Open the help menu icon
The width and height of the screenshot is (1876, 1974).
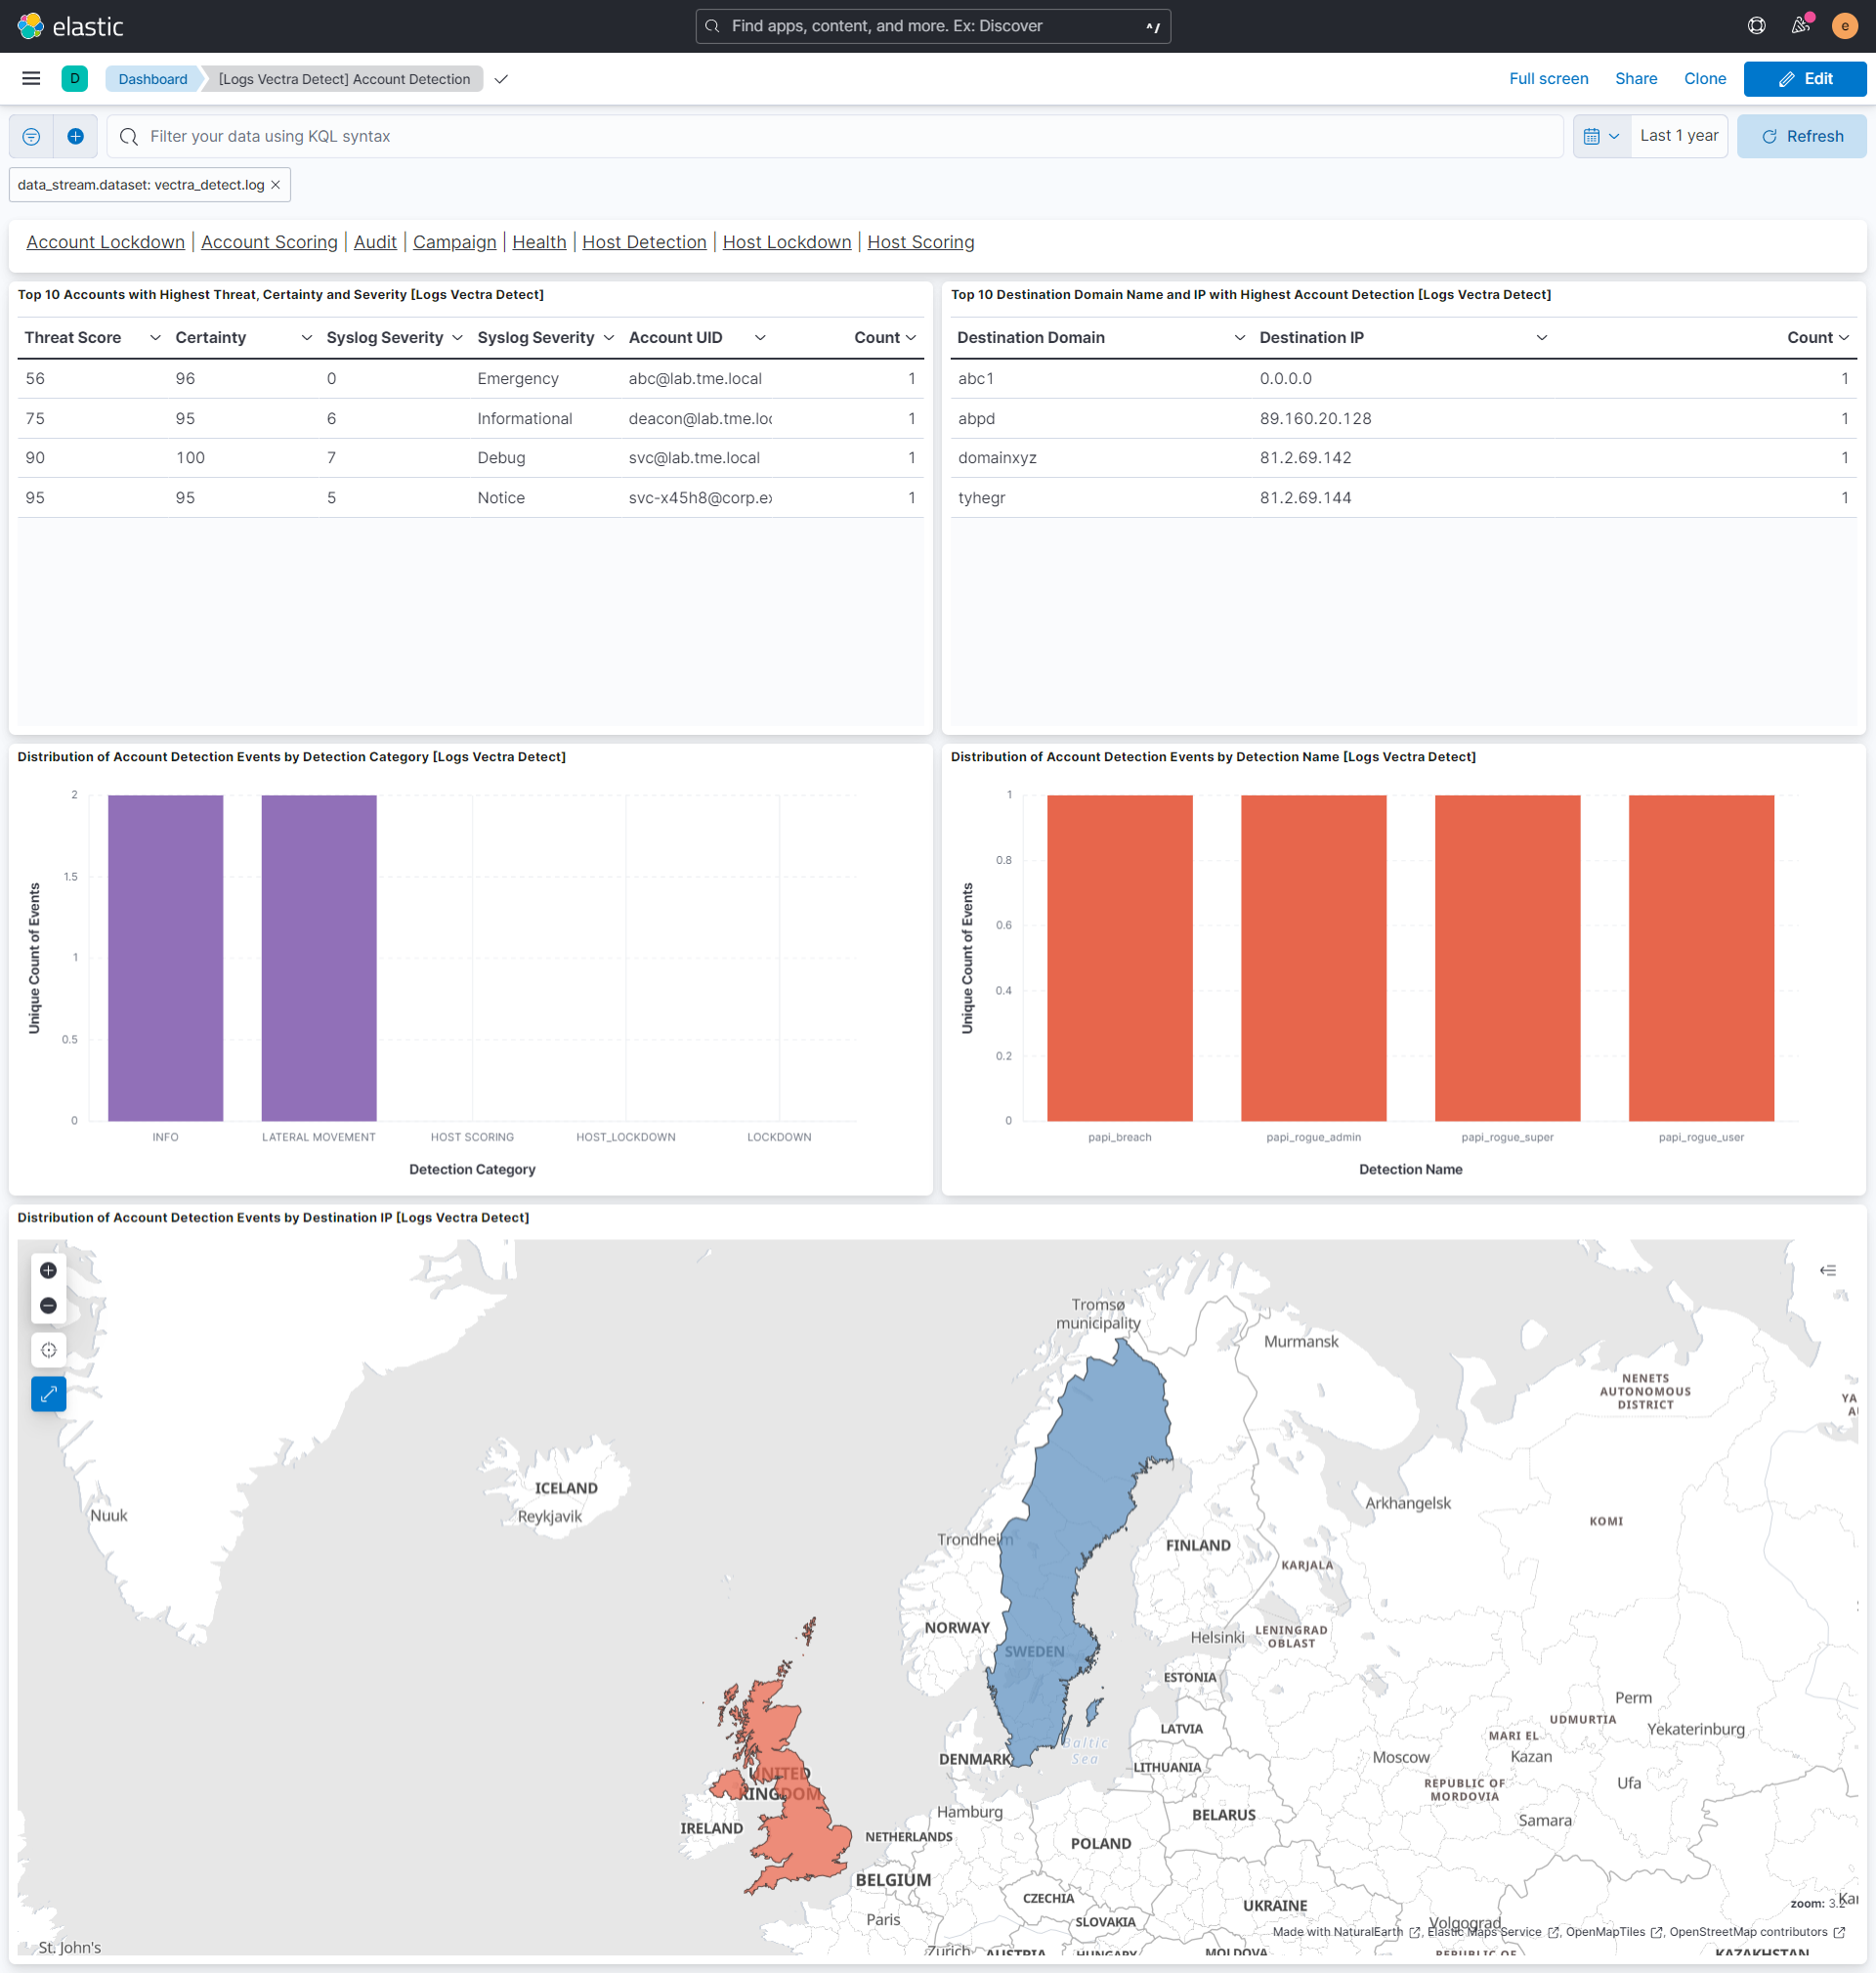tap(1756, 26)
